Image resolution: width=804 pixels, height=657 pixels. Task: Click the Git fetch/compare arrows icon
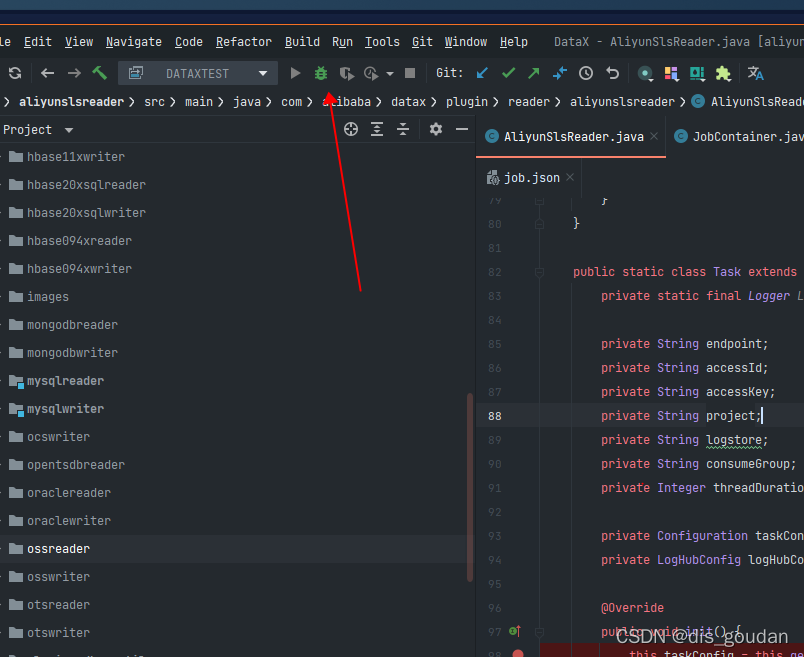[560, 73]
